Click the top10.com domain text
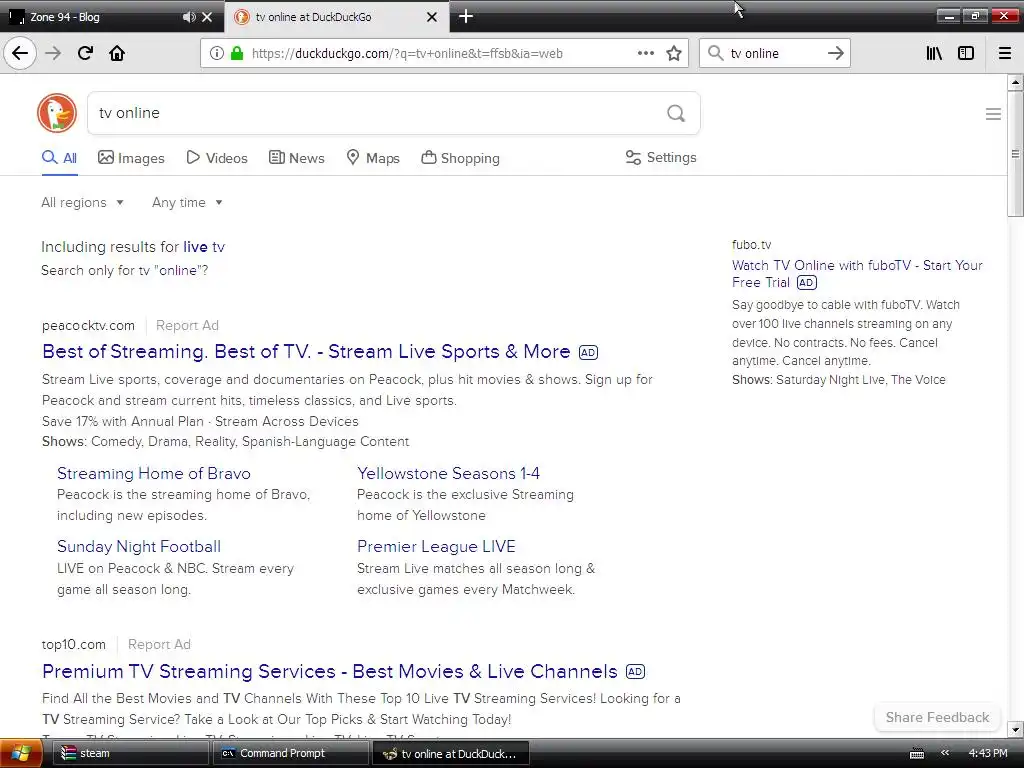 [74, 645]
